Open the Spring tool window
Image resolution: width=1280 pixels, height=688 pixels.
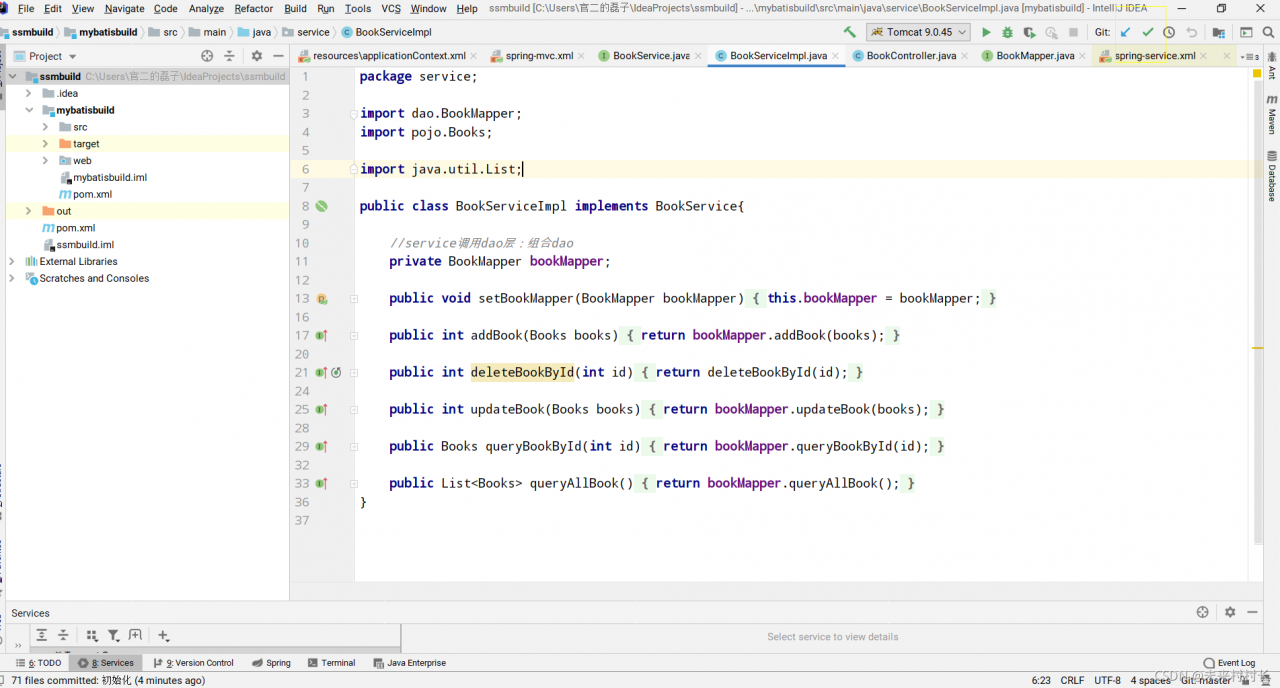(272, 663)
